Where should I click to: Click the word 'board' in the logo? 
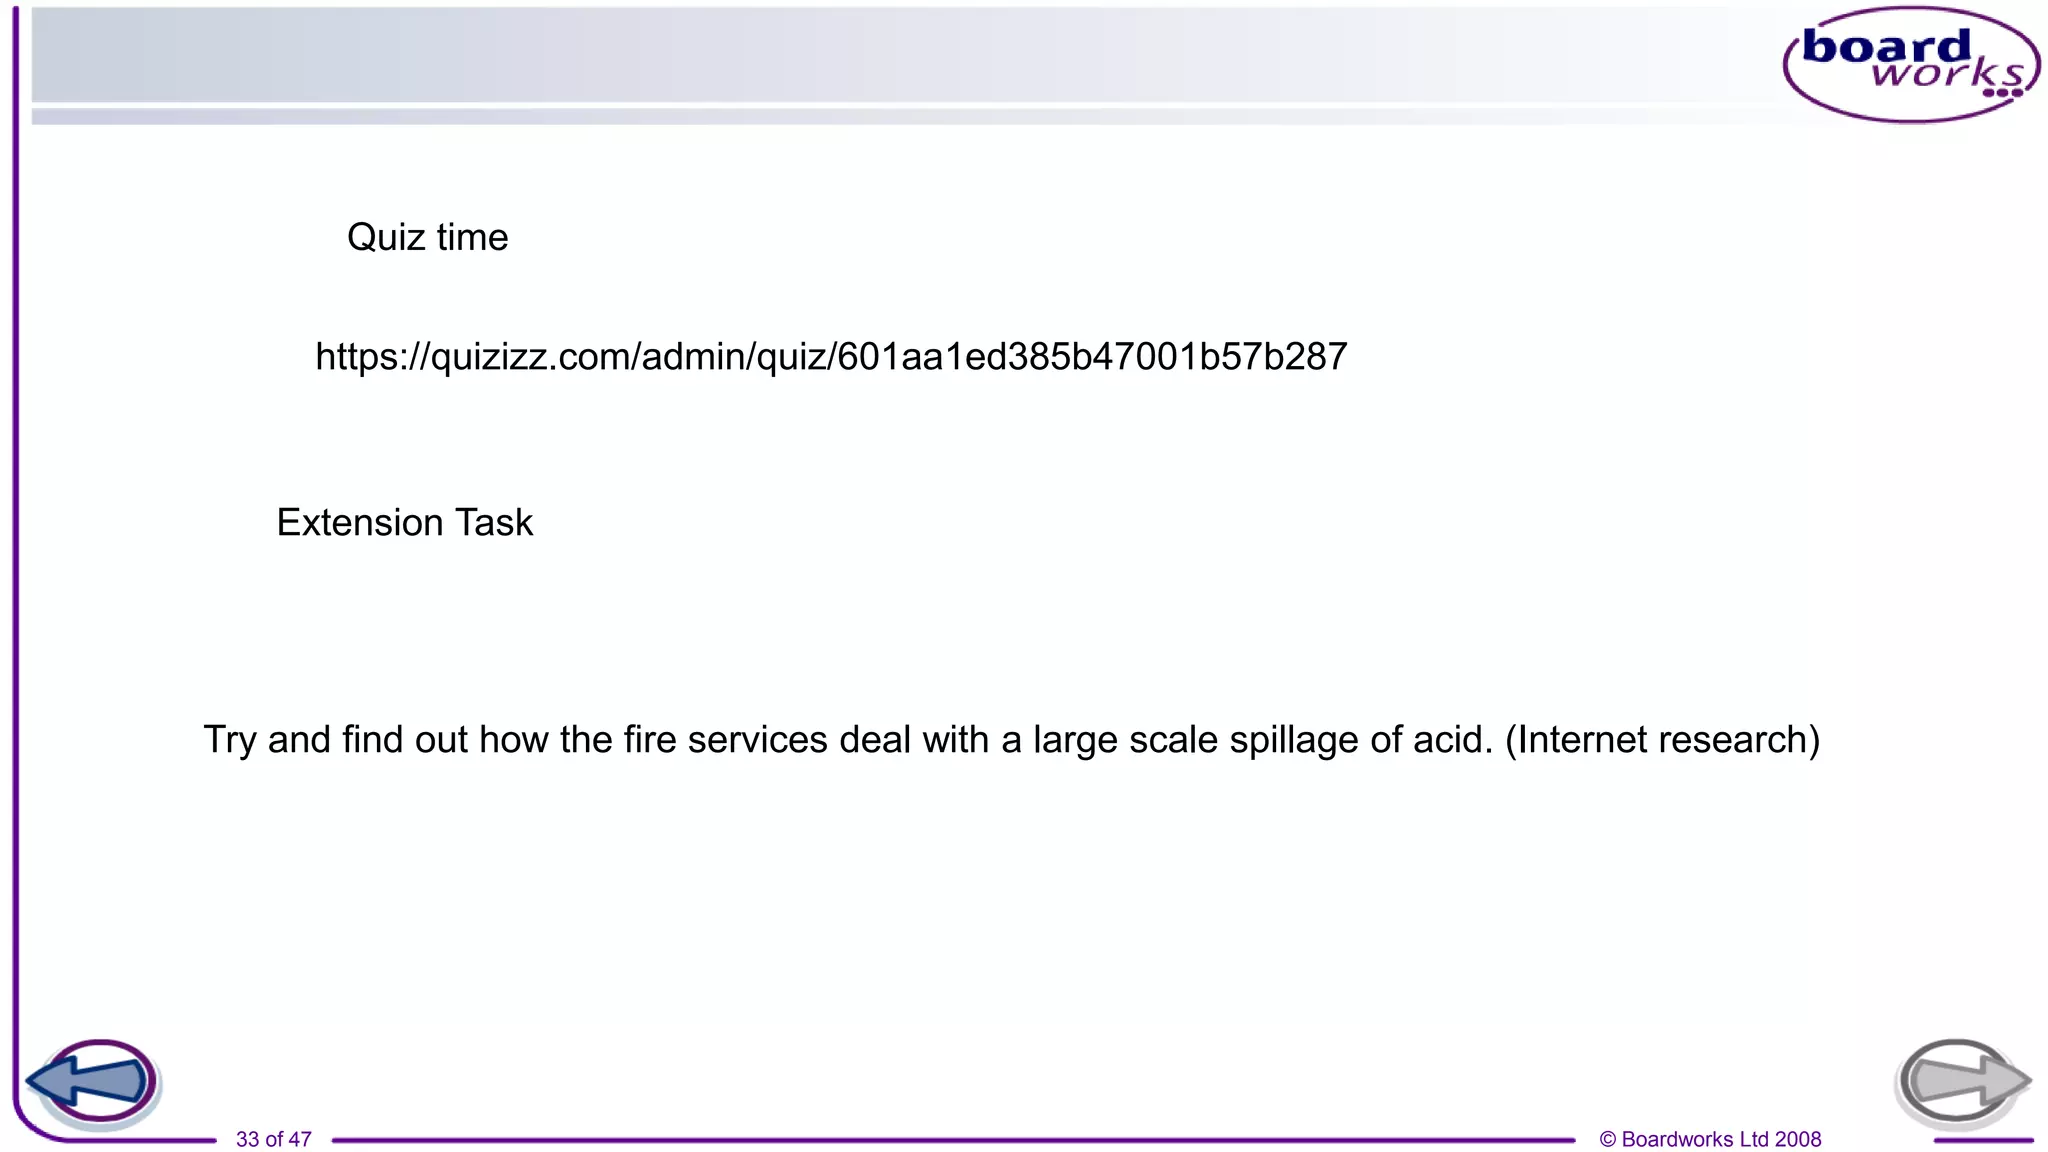[1886, 46]
